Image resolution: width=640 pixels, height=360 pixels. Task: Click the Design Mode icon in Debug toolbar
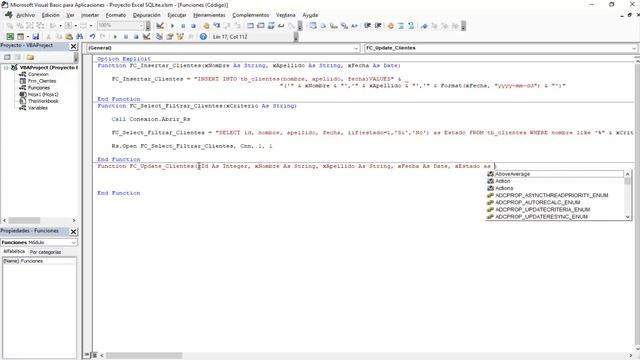pos(160,26)
